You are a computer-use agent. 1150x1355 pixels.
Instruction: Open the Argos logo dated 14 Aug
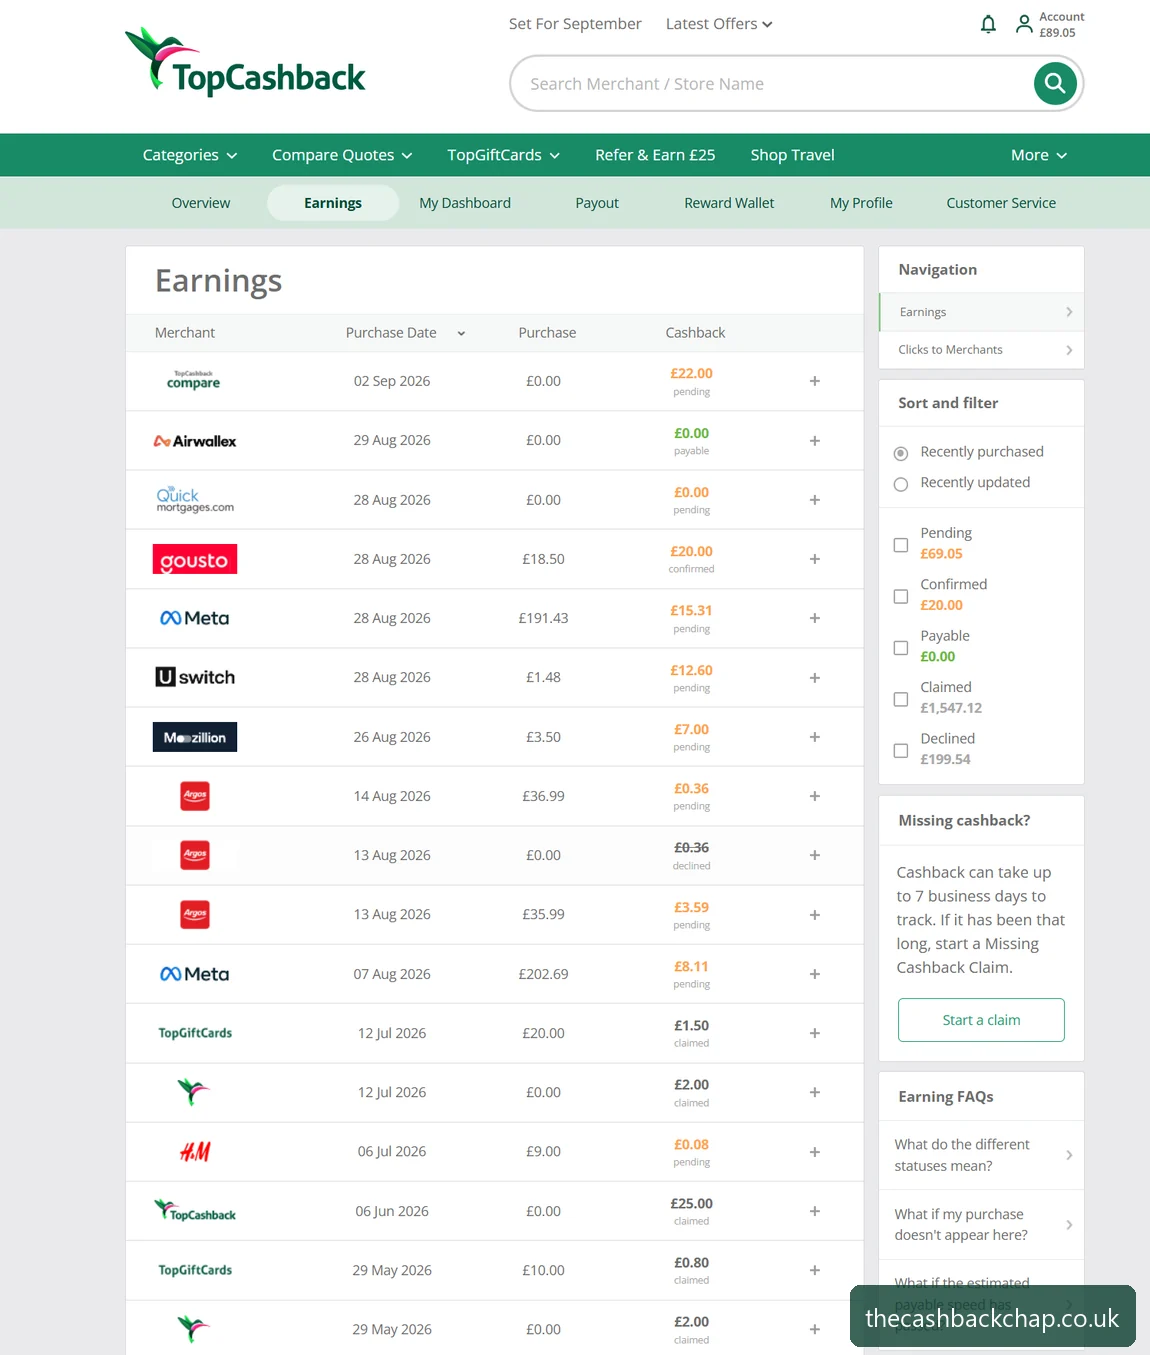coord(195,796)
